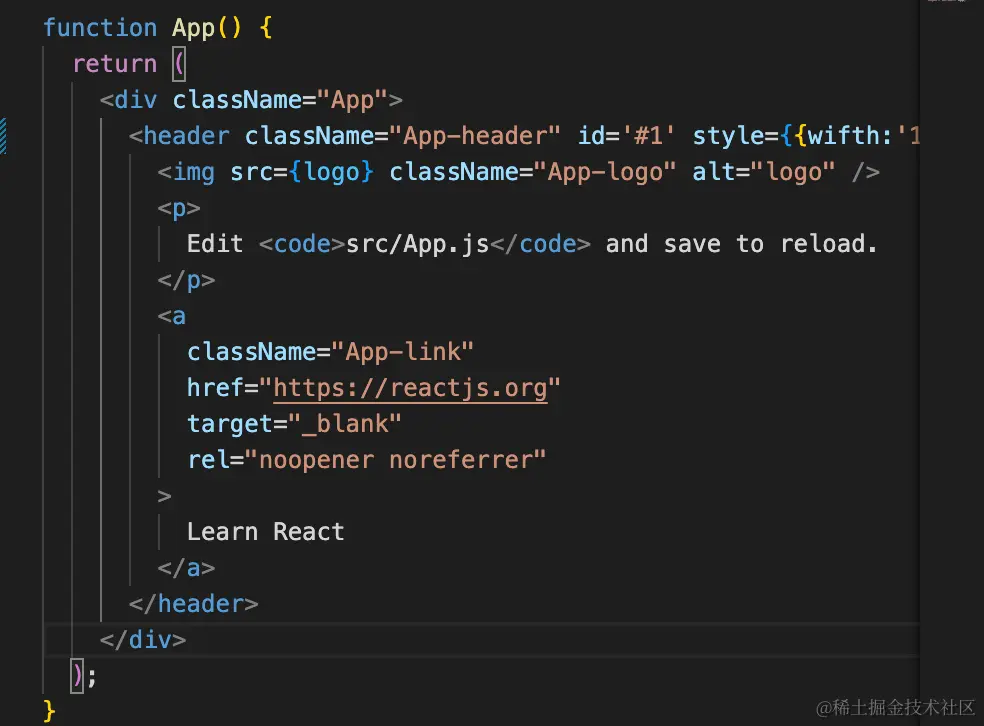Click the highlighted opening parenthesis after return
The width and height of the screenshot is (984, 726).
(179, 64)
